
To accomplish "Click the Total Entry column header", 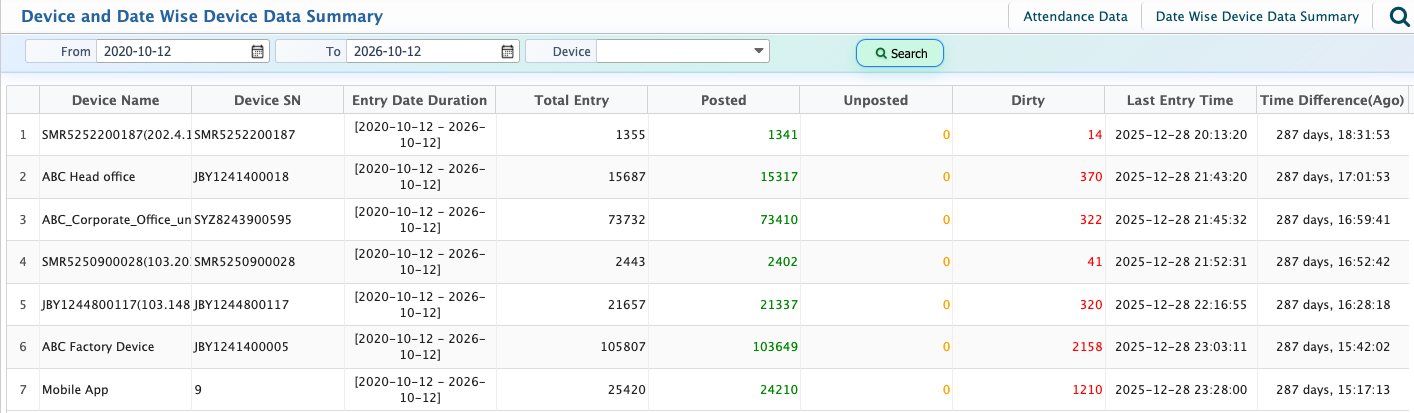I will click(572, 100).
